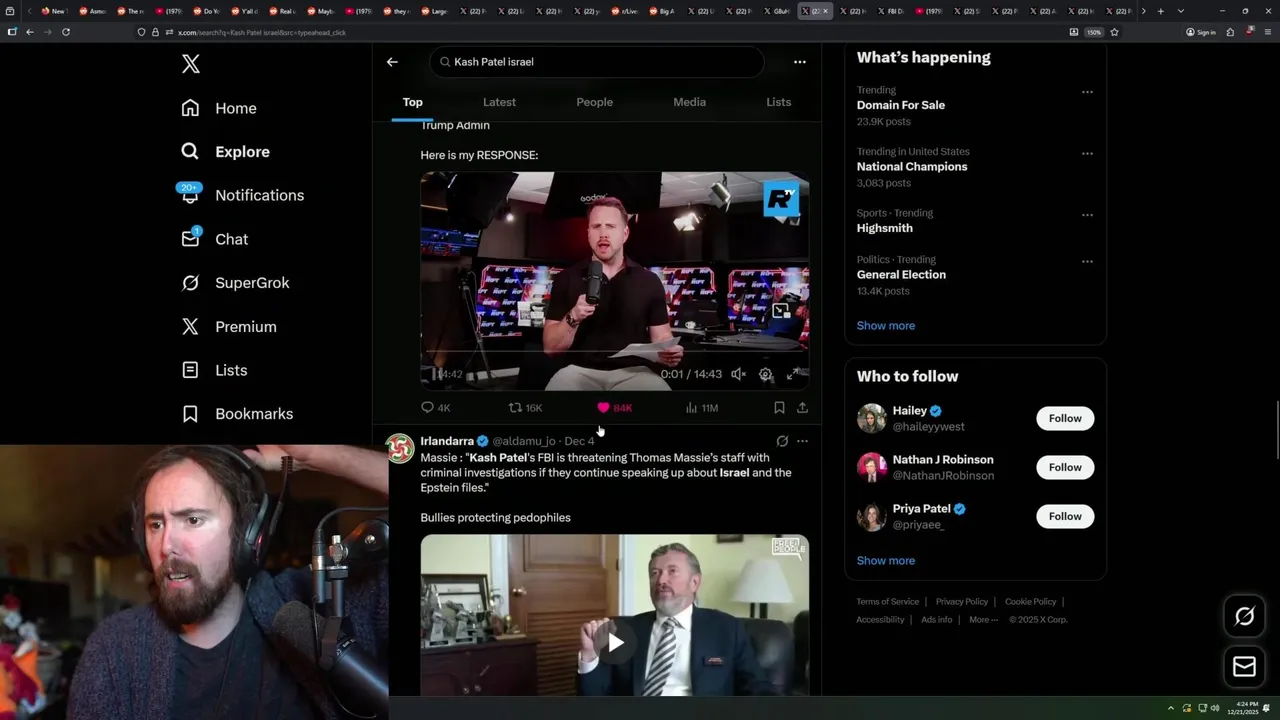This screenshot has height=720, width=1280.
Task: Click the 'Kash Patel israel' search field
Action: [x=597, y=62]
